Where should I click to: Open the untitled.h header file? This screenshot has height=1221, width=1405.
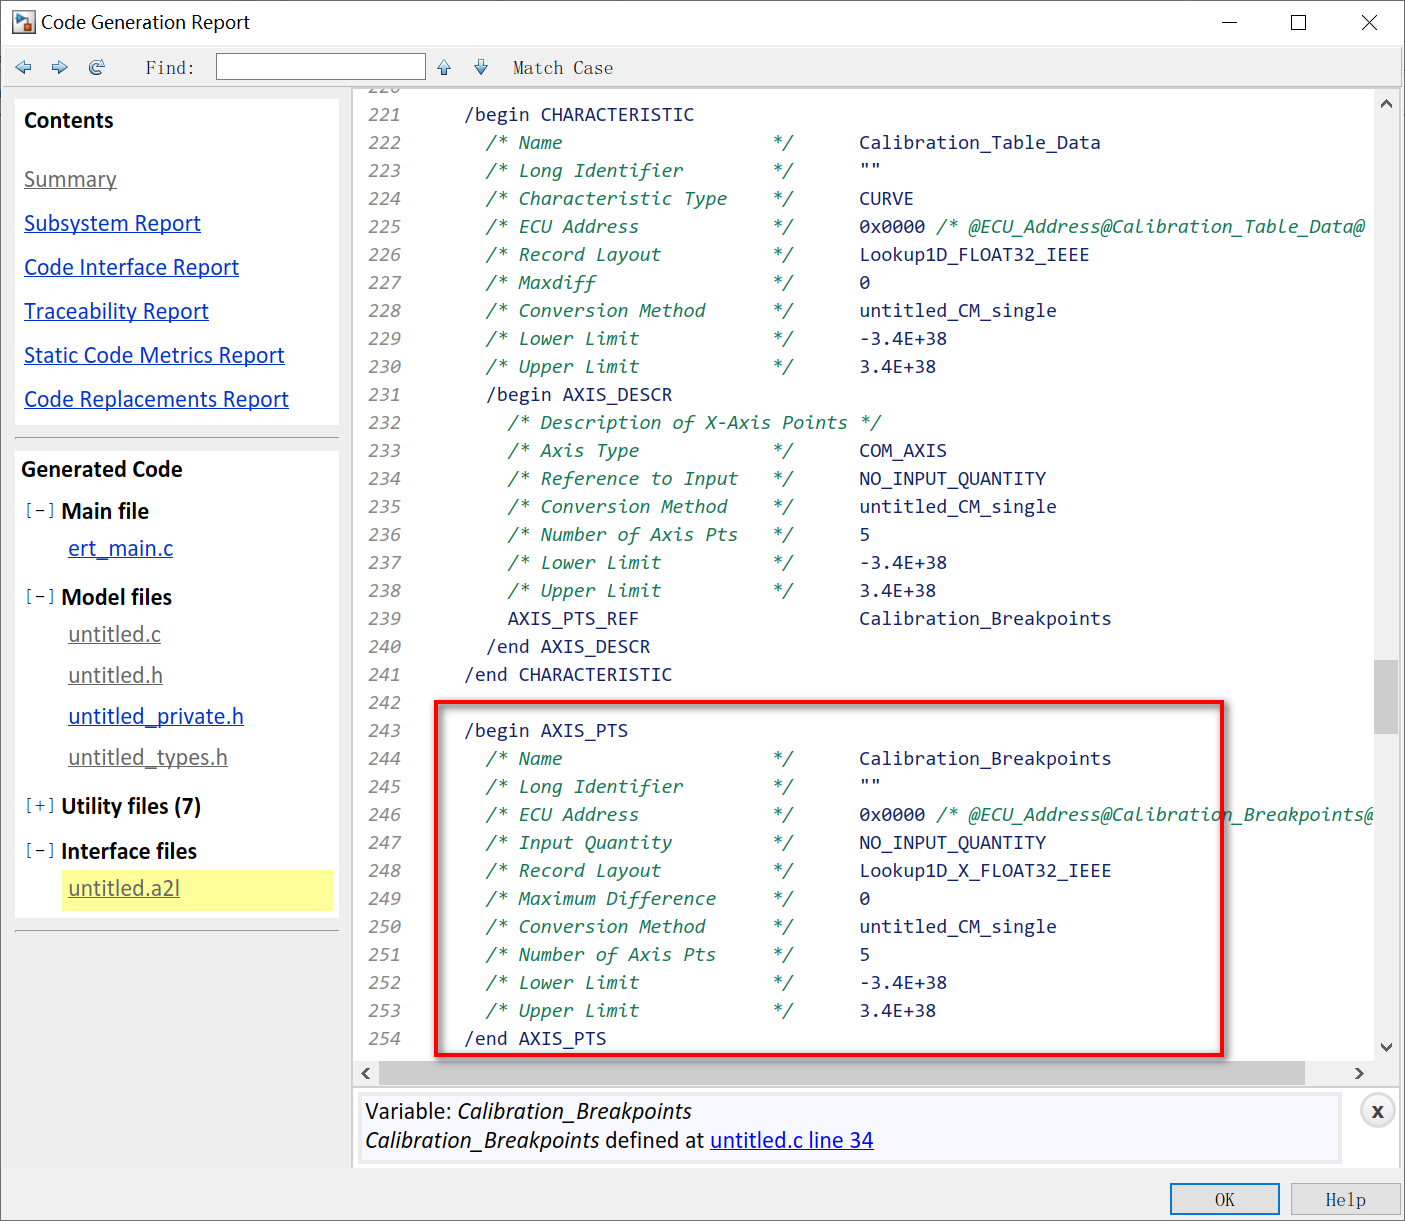point(115,675)
